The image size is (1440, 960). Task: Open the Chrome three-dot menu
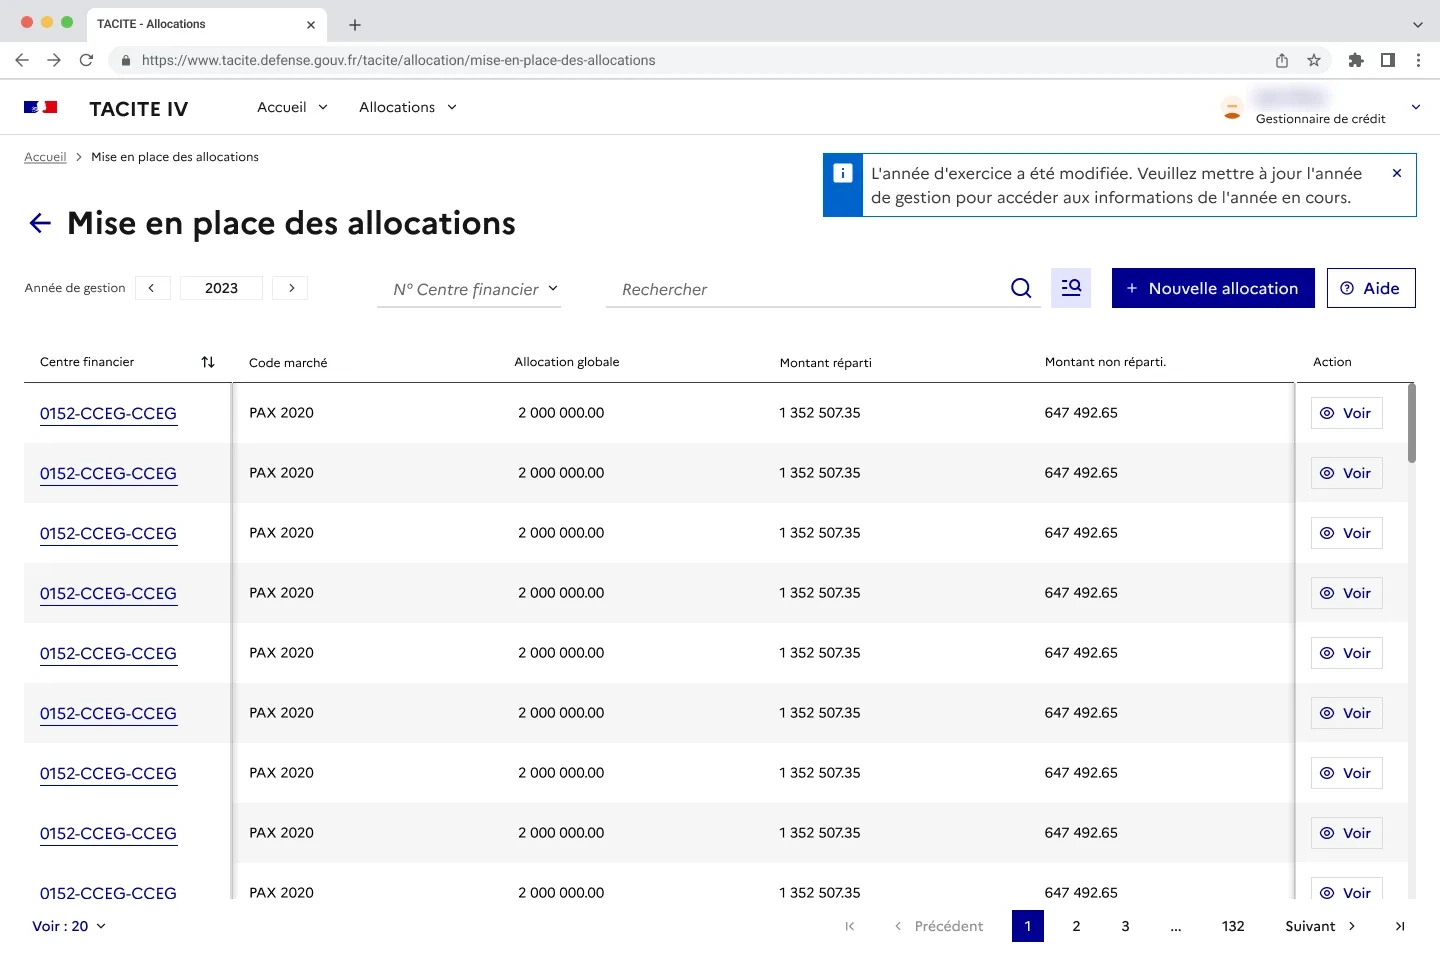click(1418, 60)
